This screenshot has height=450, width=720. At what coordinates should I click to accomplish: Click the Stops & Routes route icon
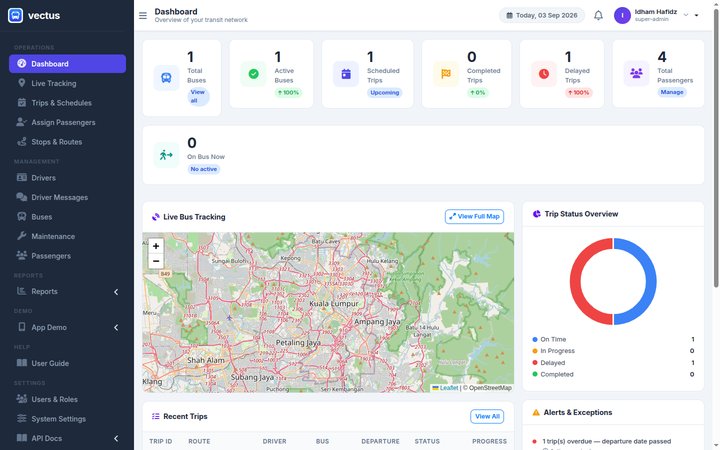22,141
